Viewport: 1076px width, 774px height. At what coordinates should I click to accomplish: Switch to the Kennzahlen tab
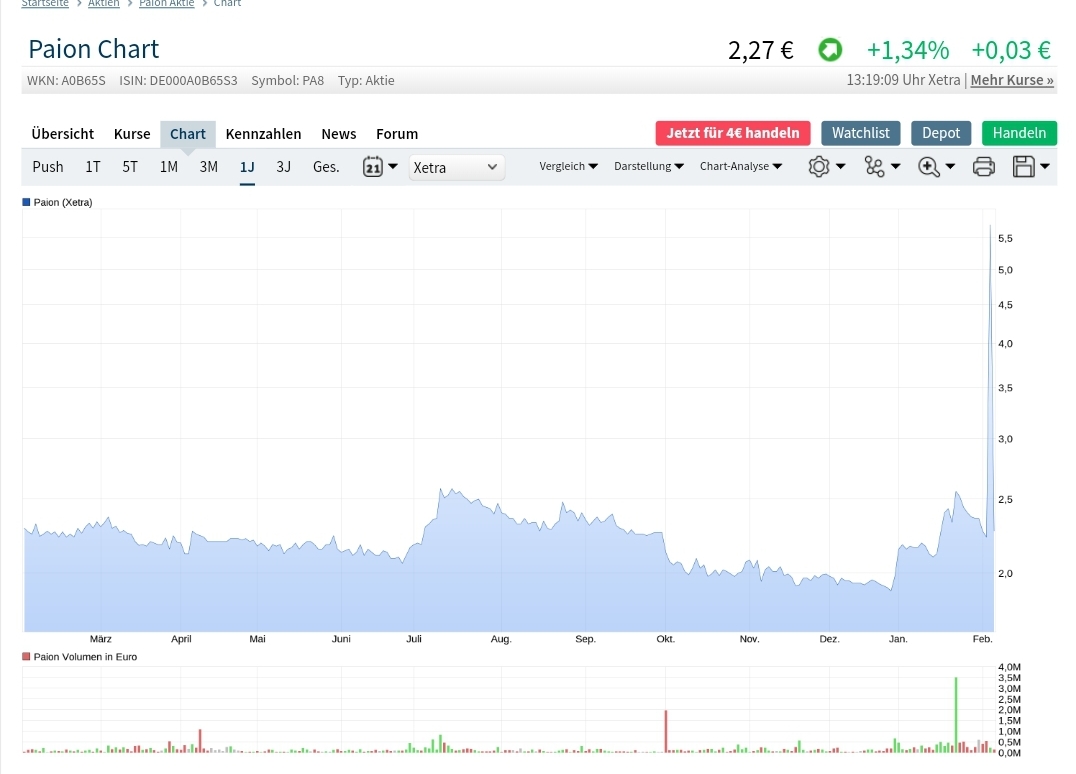pos(264,134)
